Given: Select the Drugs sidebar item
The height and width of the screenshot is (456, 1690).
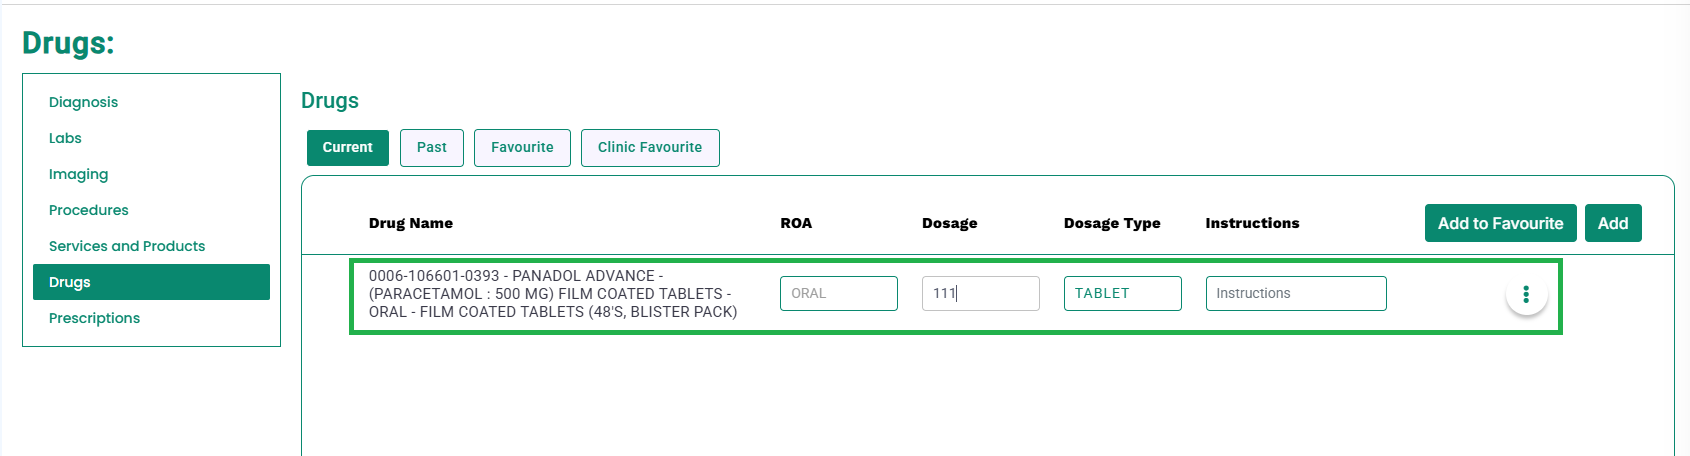Looking at the screenshot, I should [x=151, y=282].
